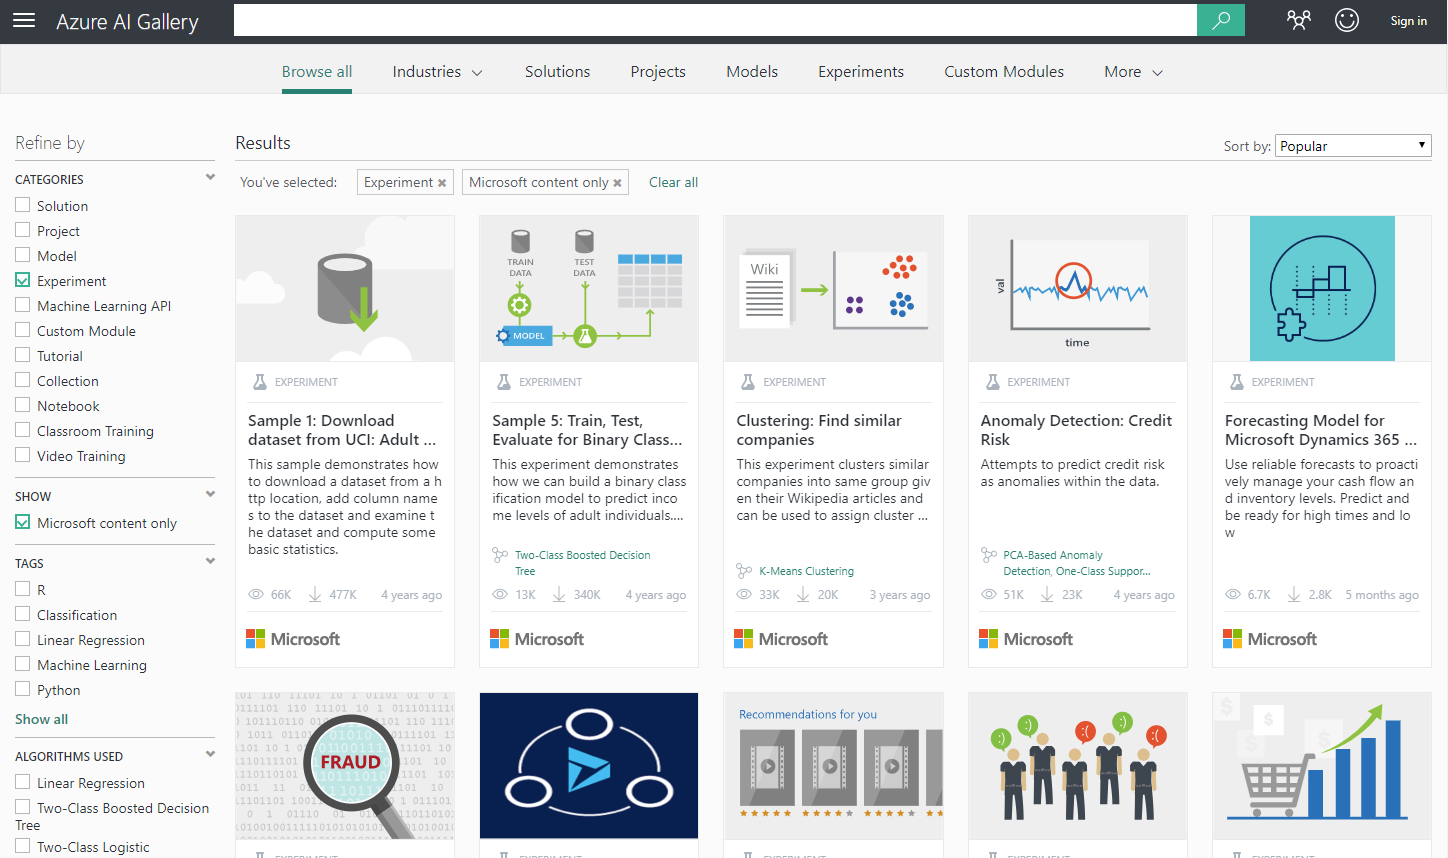Click the Azure AI Gallery logo text
The width and height of the screenshot is (1448, 858).
(127, 22)
